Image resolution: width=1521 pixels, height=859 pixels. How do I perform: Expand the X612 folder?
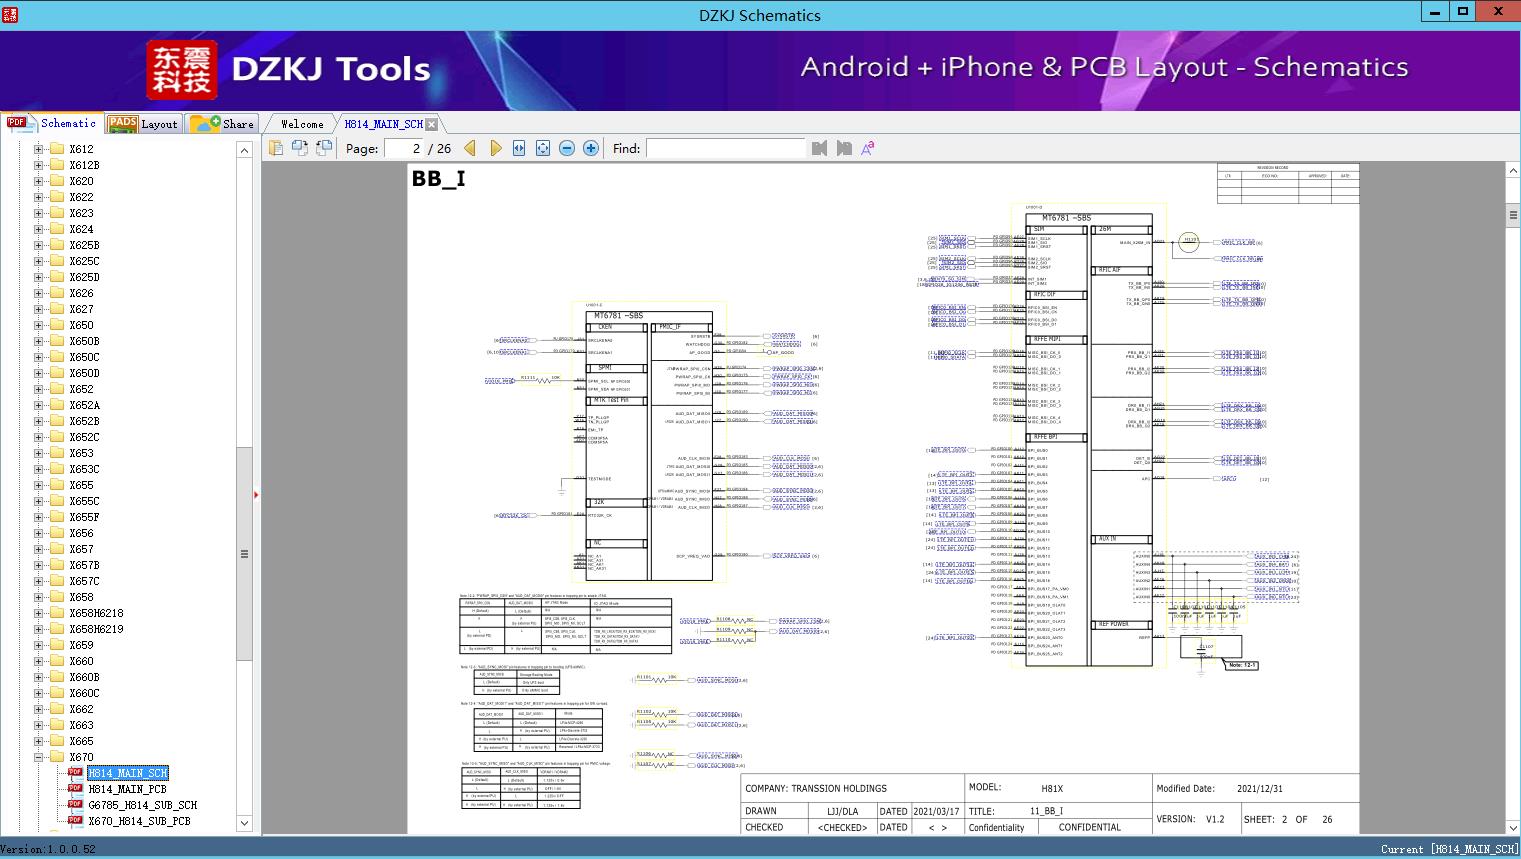39,149
